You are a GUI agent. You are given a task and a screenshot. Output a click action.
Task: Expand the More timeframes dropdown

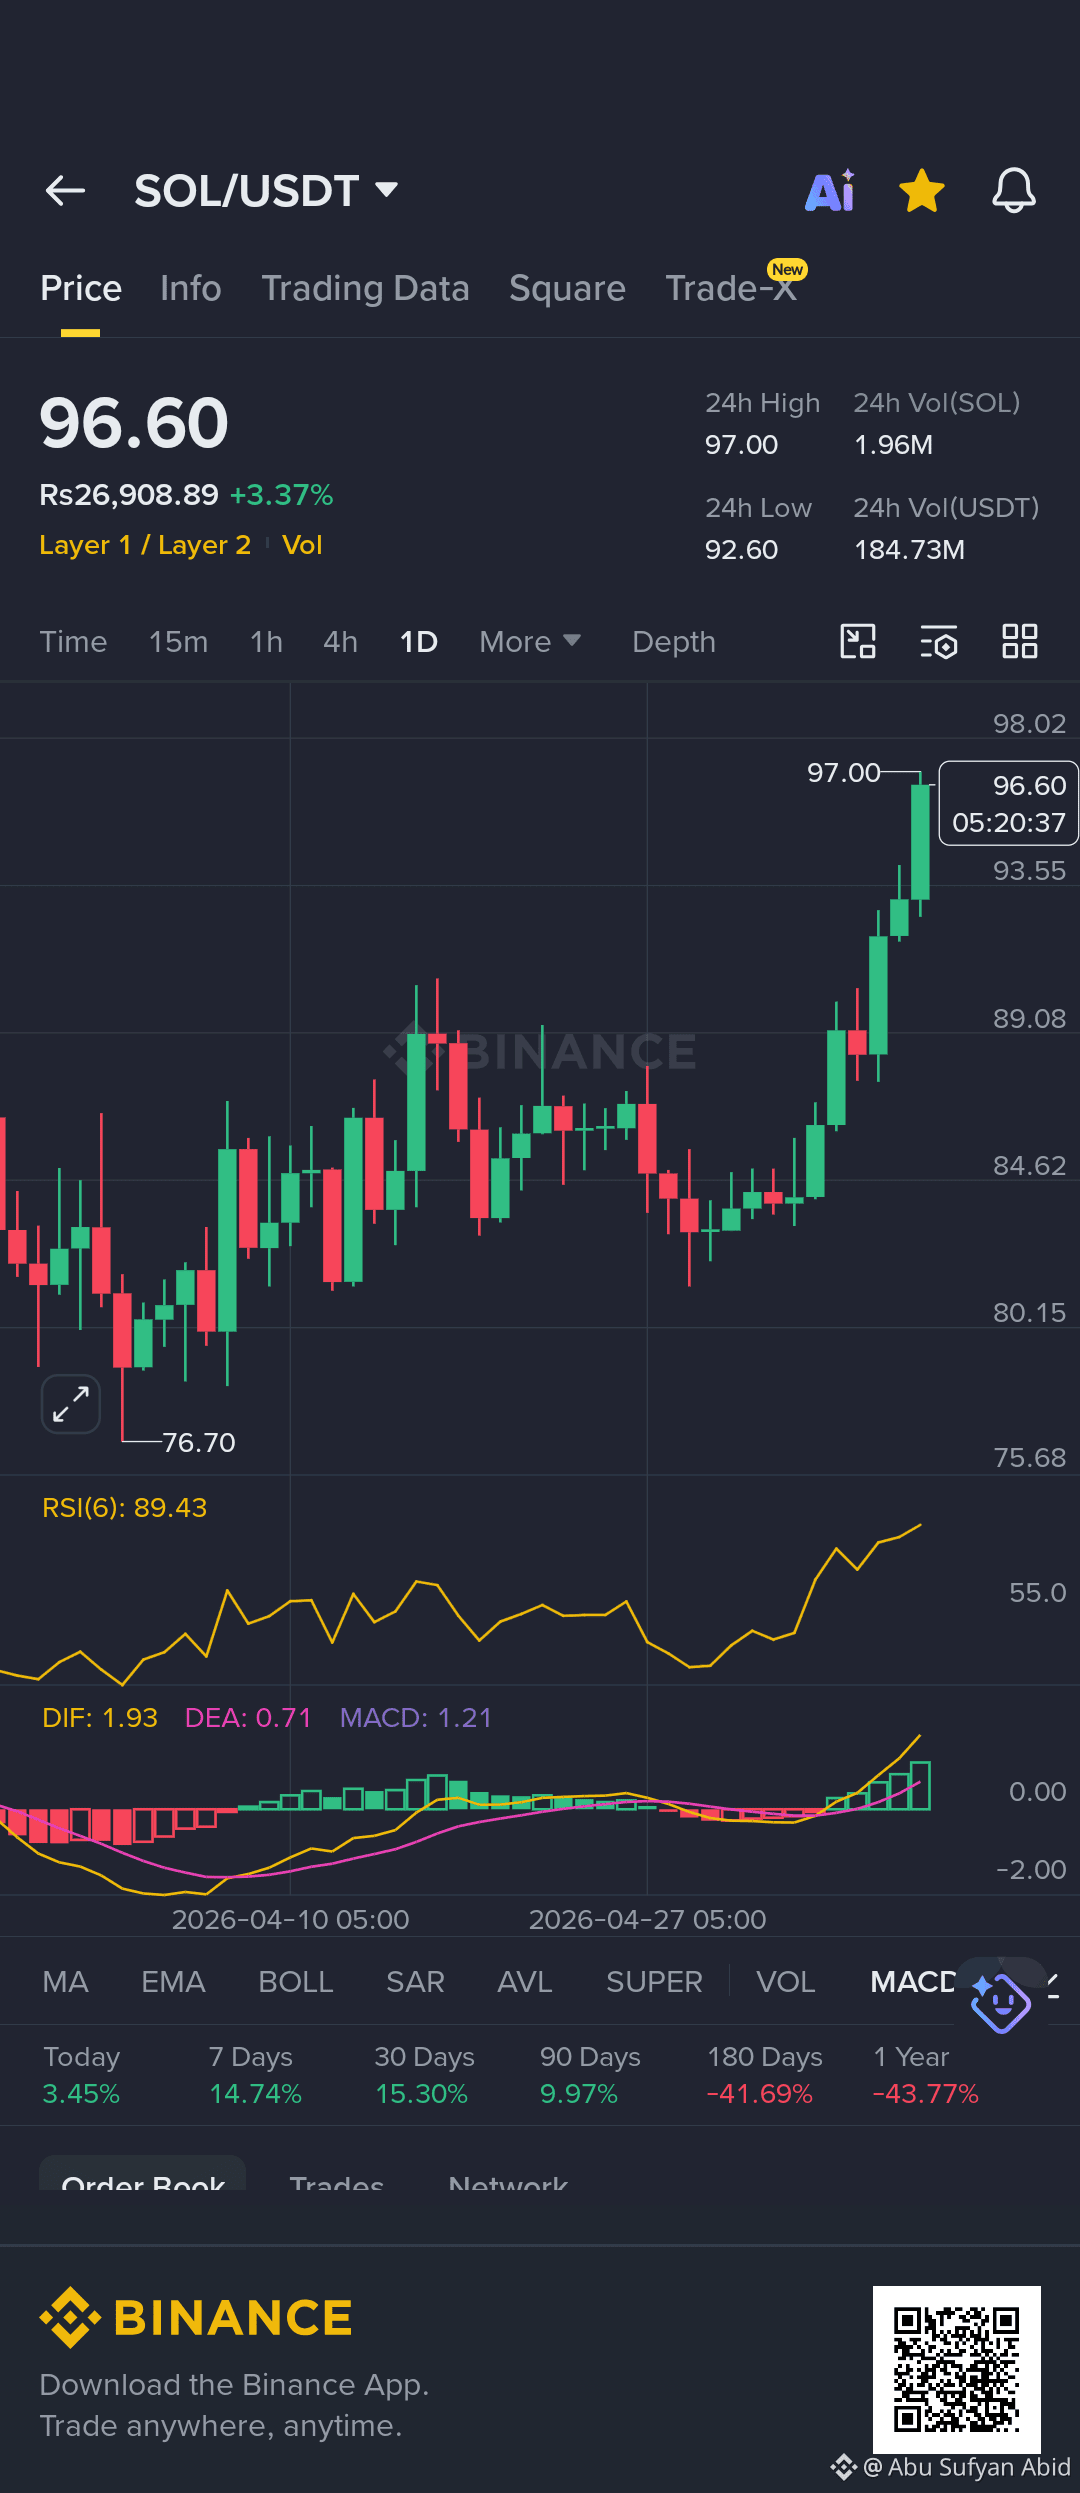(530, 641)
